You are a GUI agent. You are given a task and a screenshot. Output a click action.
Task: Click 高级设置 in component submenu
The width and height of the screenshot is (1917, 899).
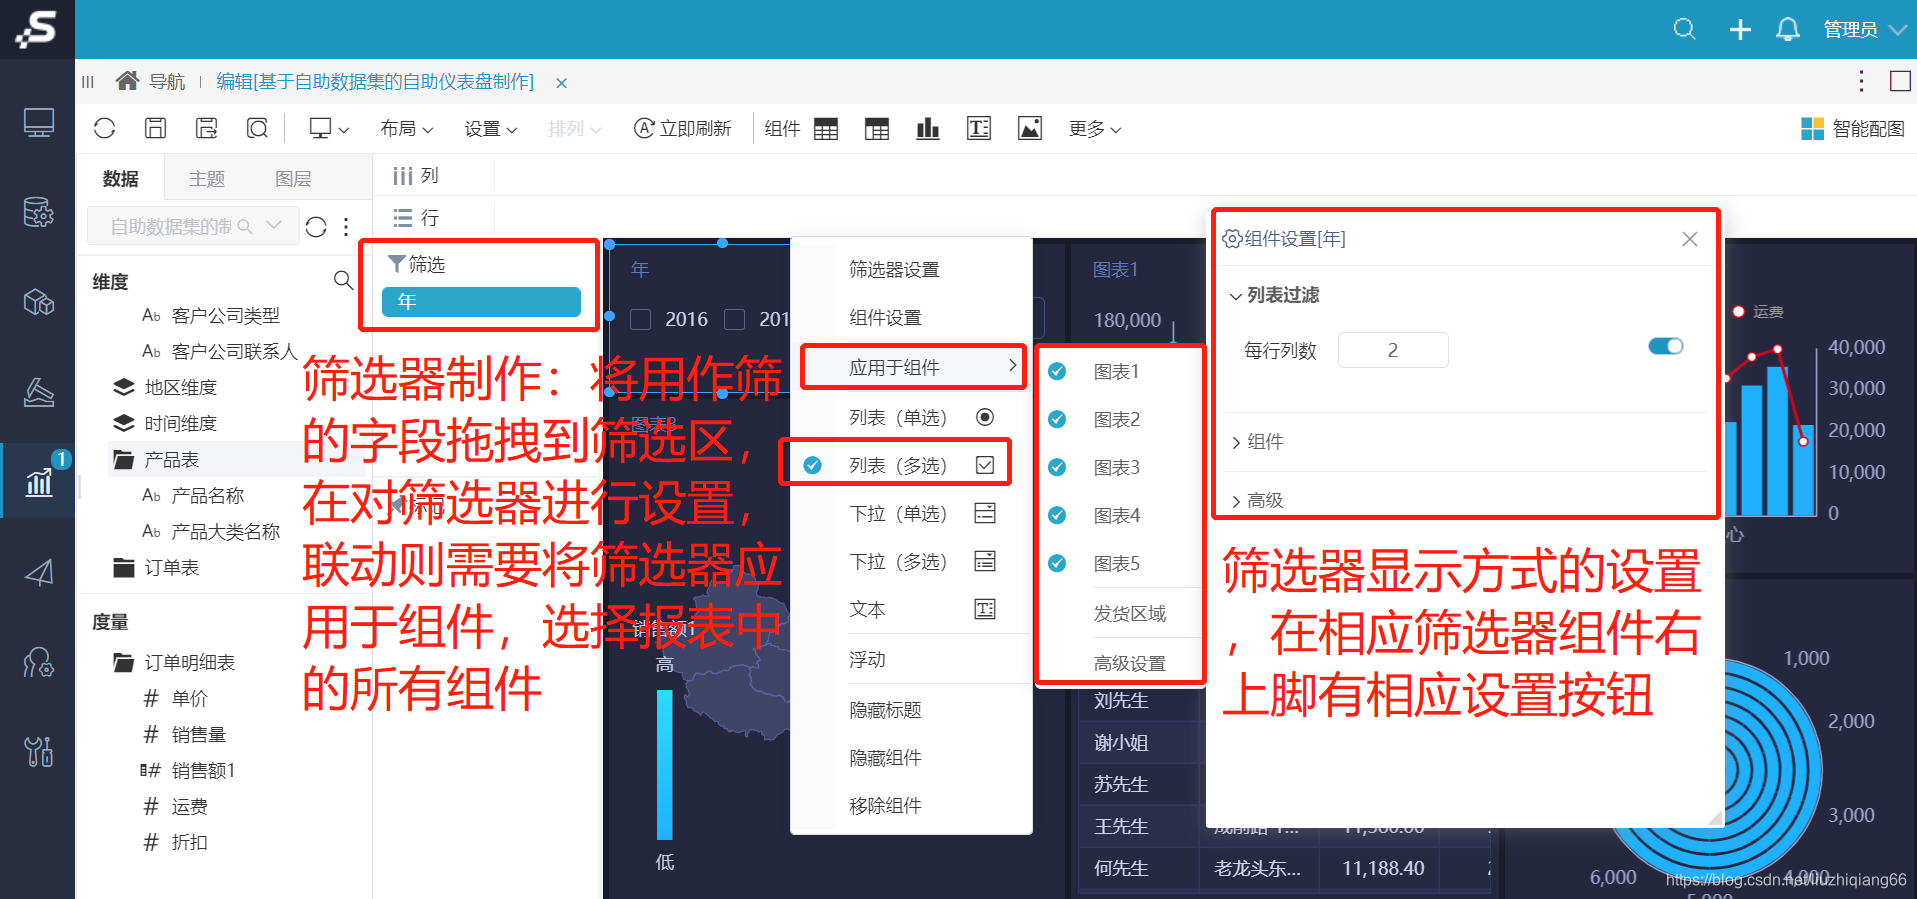click(1130, 663)
